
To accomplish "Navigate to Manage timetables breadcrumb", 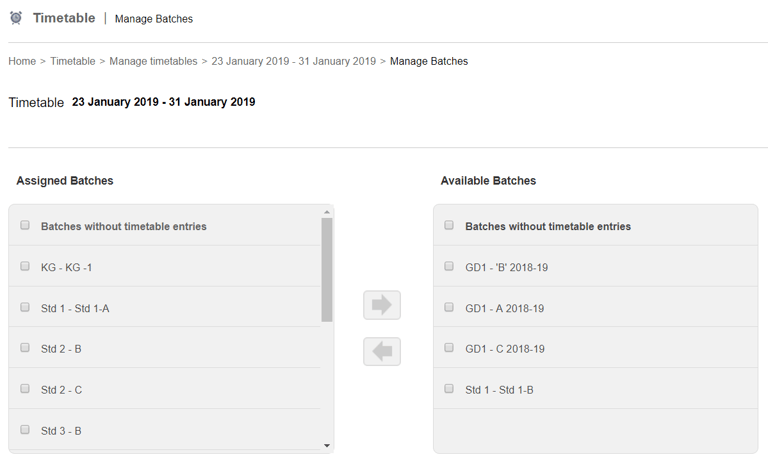I will [x=153, y=61].
